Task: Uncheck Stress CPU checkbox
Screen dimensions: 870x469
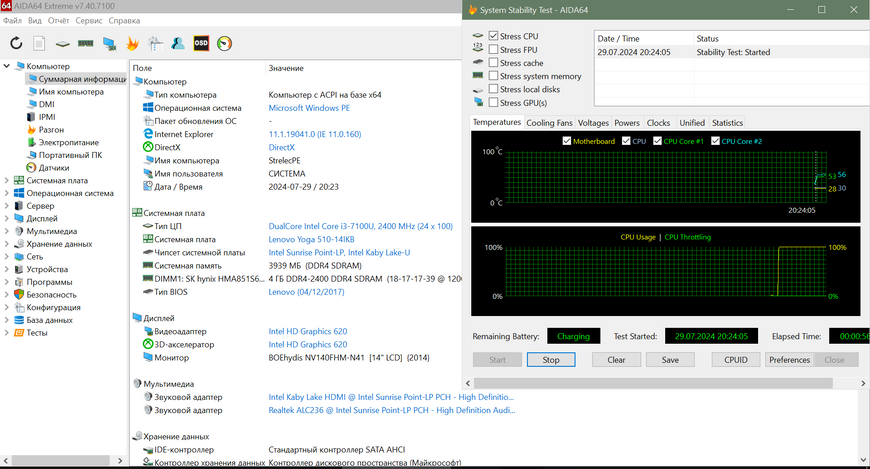Action: coord(493,36)
